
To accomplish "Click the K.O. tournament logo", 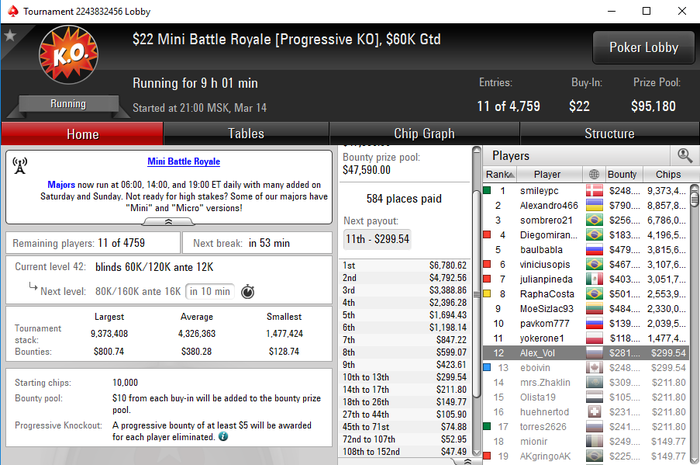I will coord(69,54).
